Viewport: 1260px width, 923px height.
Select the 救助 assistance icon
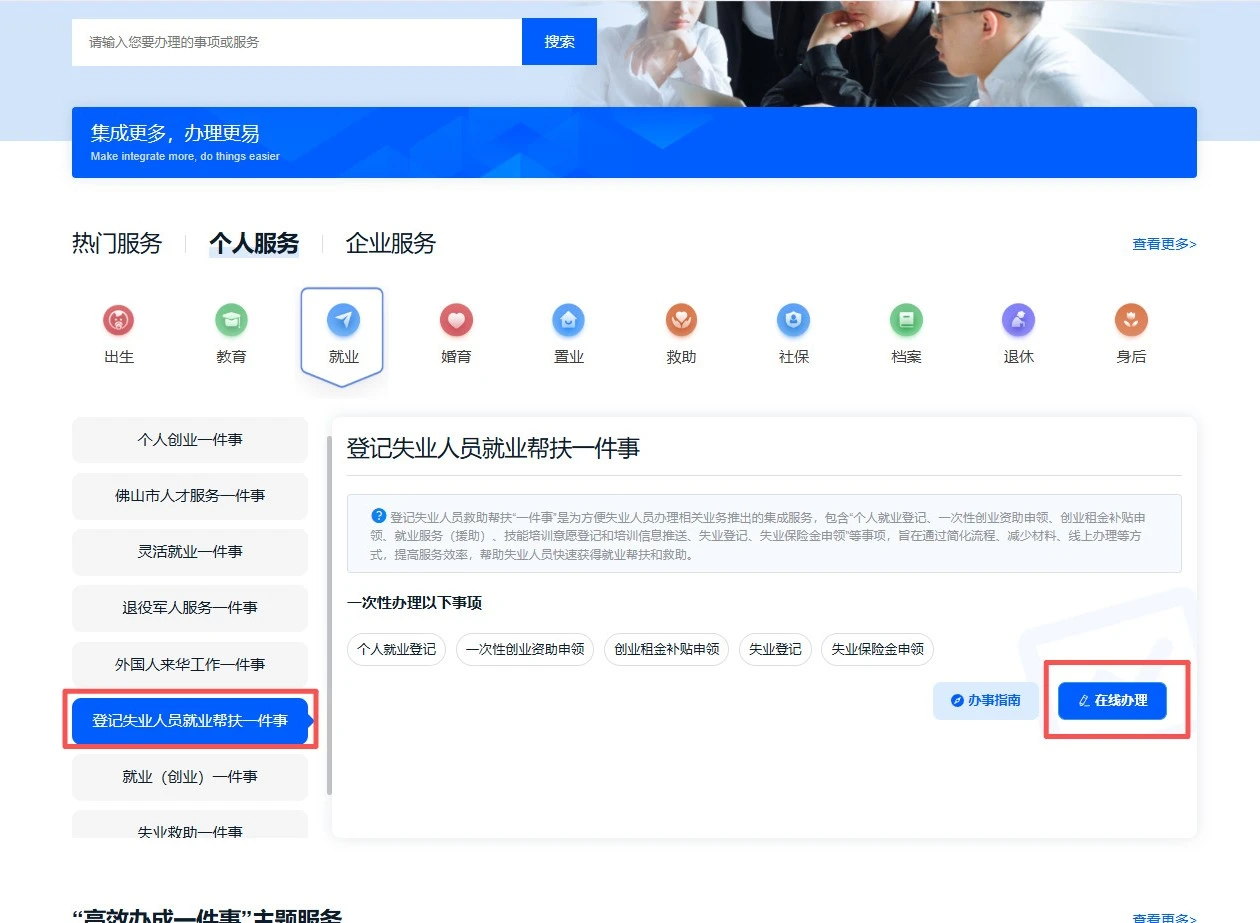click(681, 321)
